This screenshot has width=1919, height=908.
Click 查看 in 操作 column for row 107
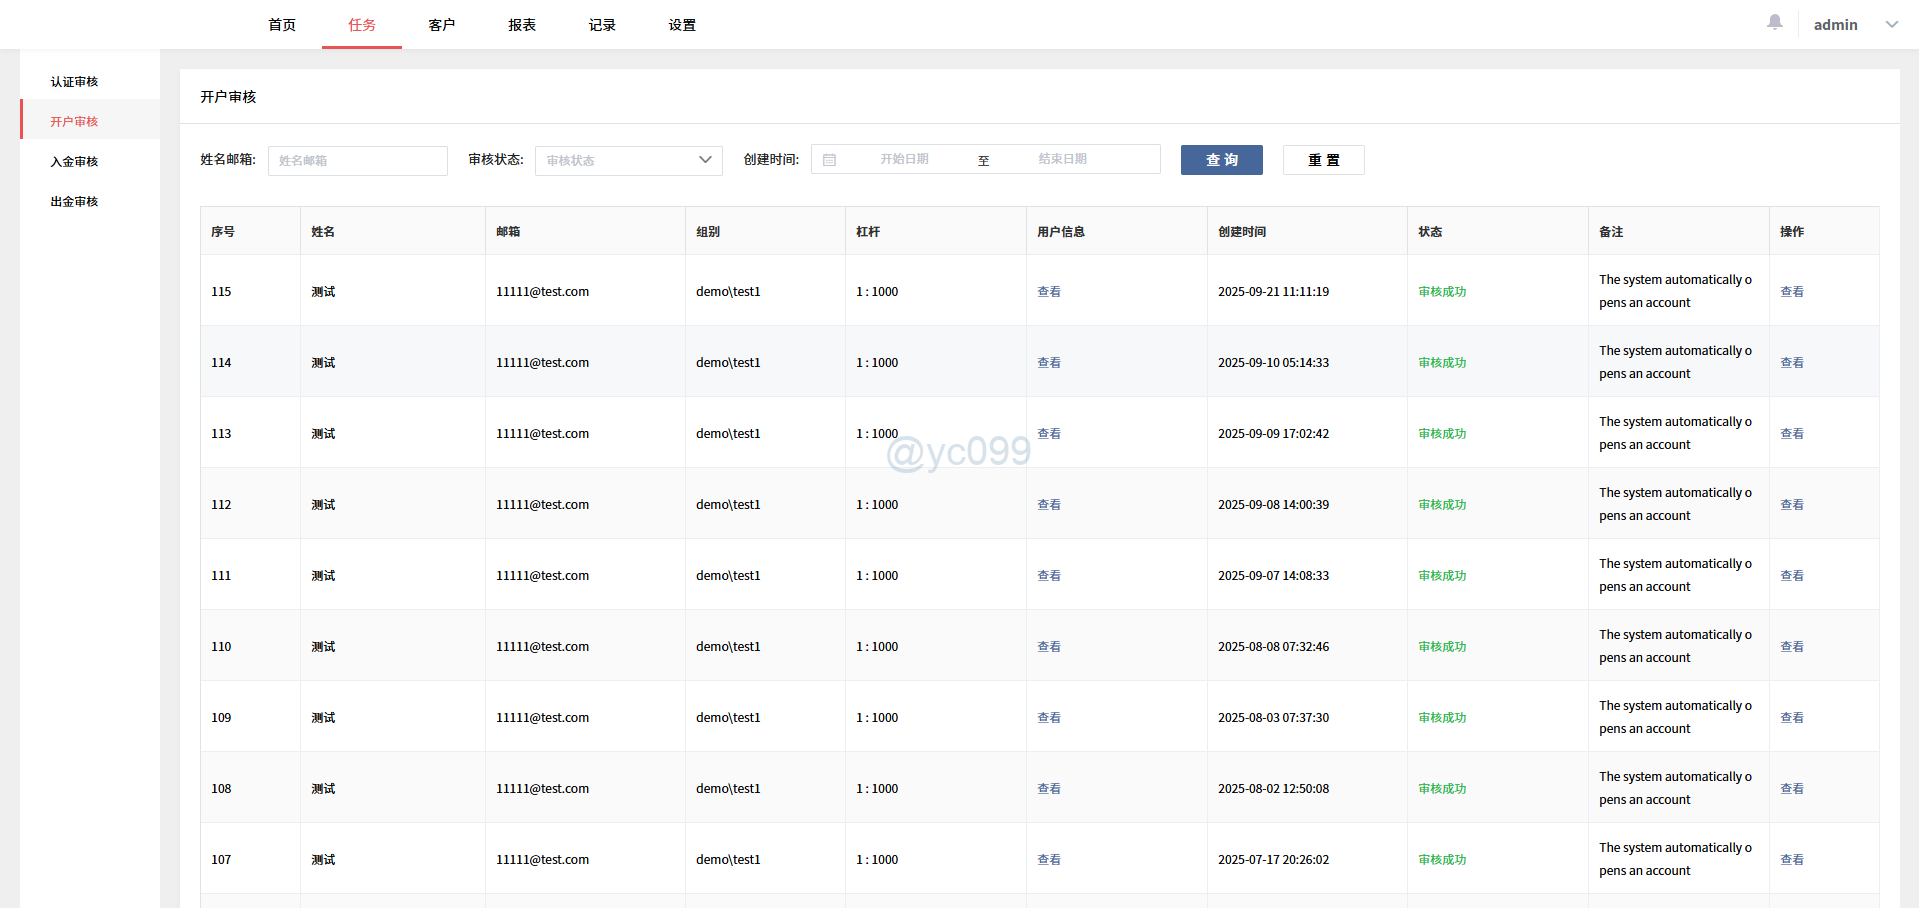(1791, 860)
